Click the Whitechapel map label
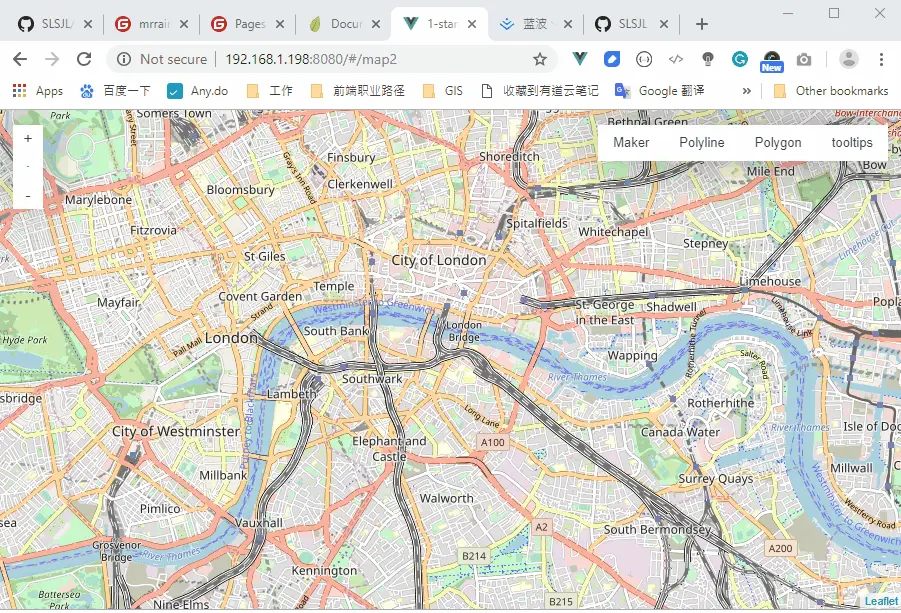 tap(613, 232)
